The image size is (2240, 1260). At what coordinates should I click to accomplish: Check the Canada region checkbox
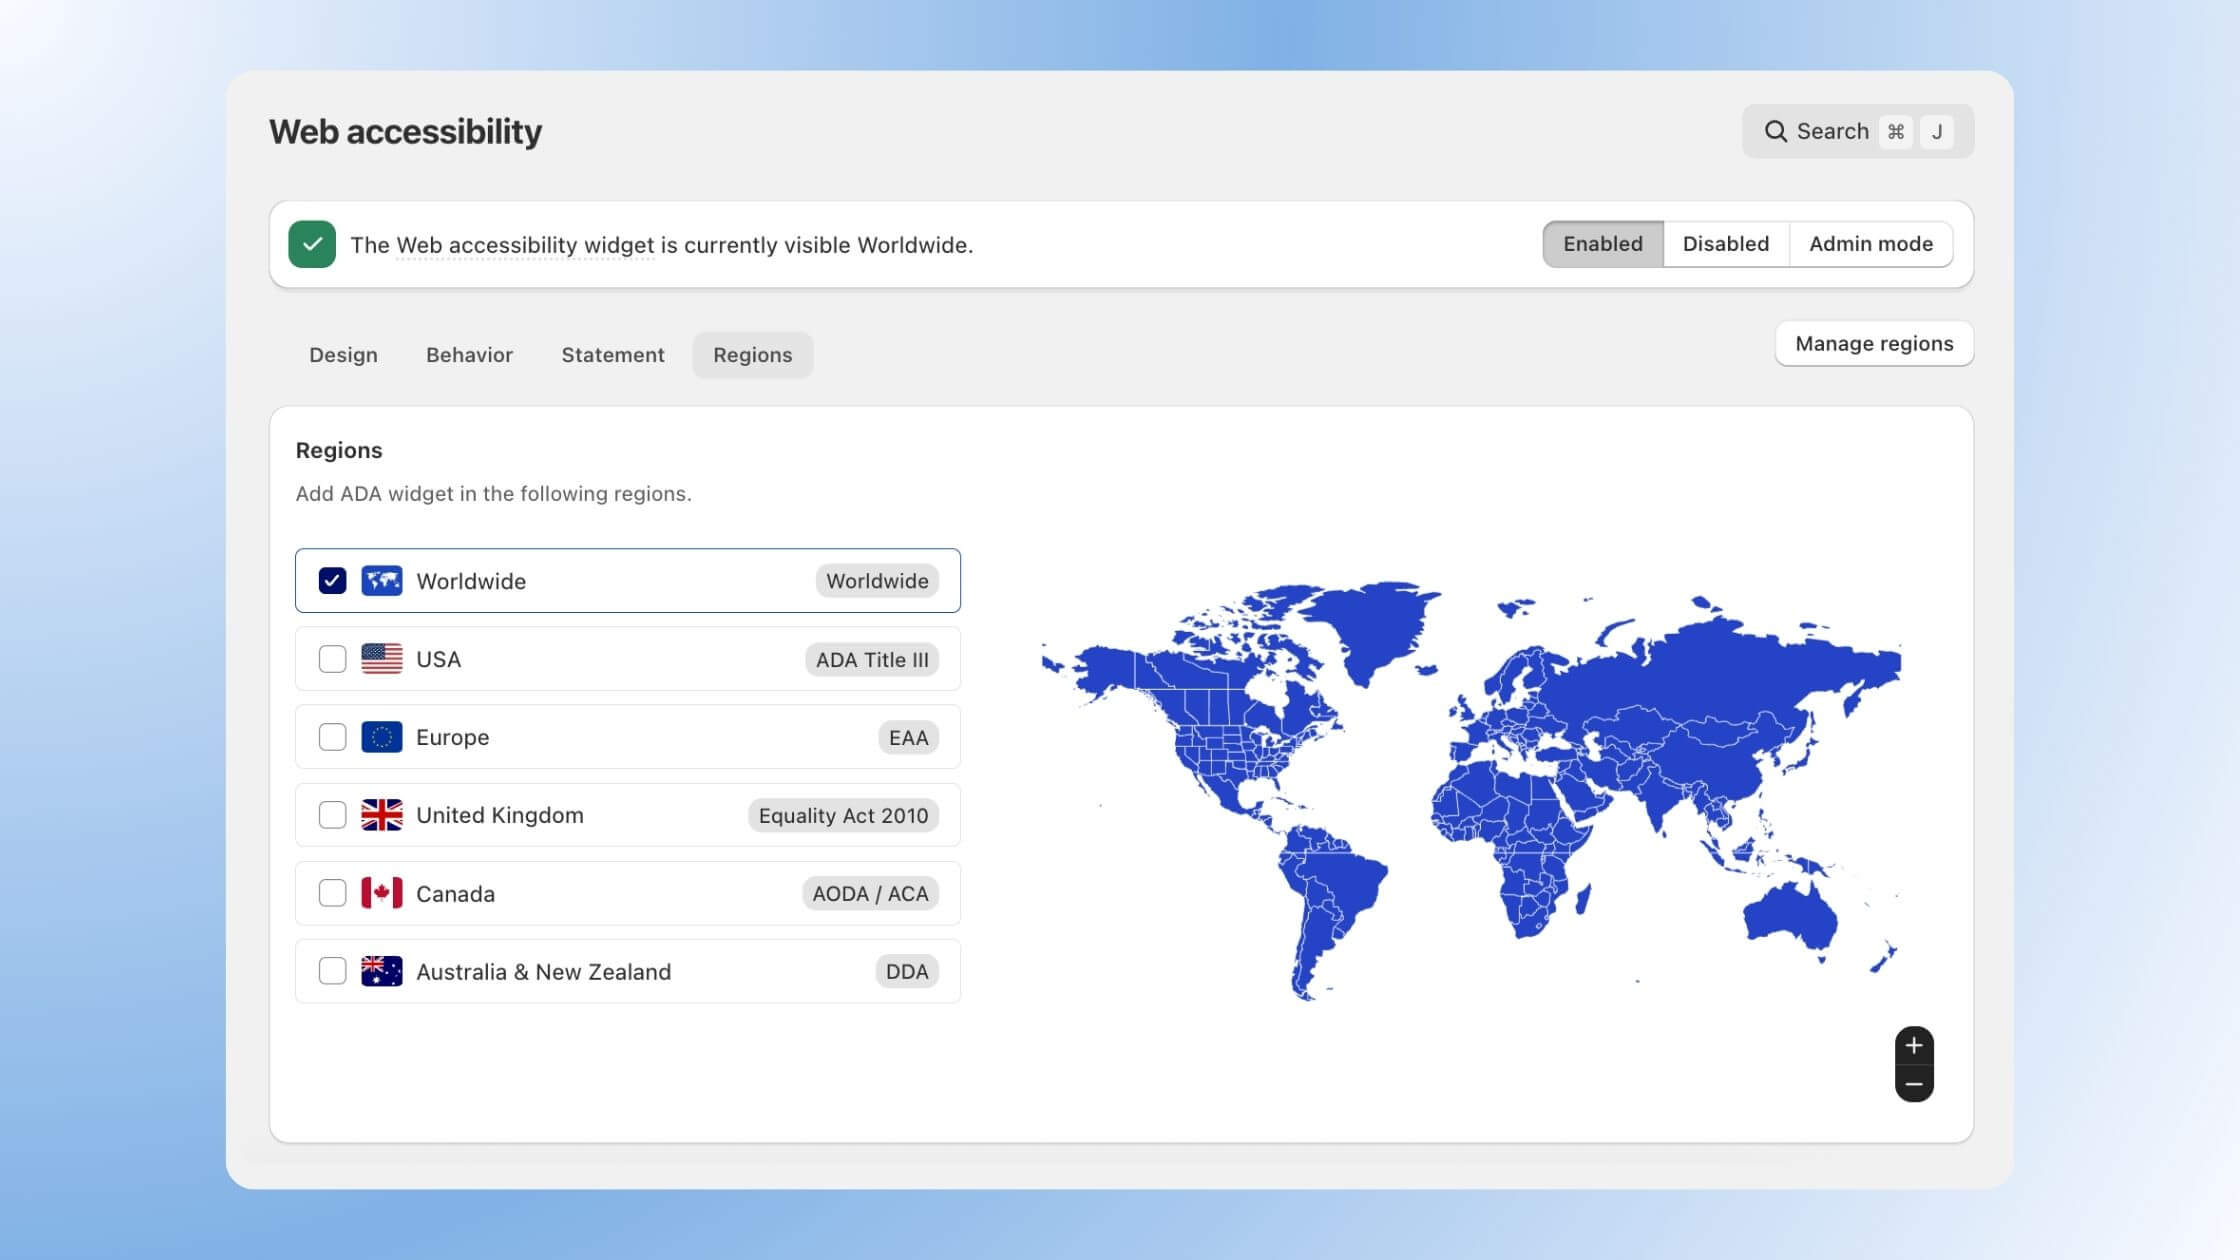click(x=332, y=893)
